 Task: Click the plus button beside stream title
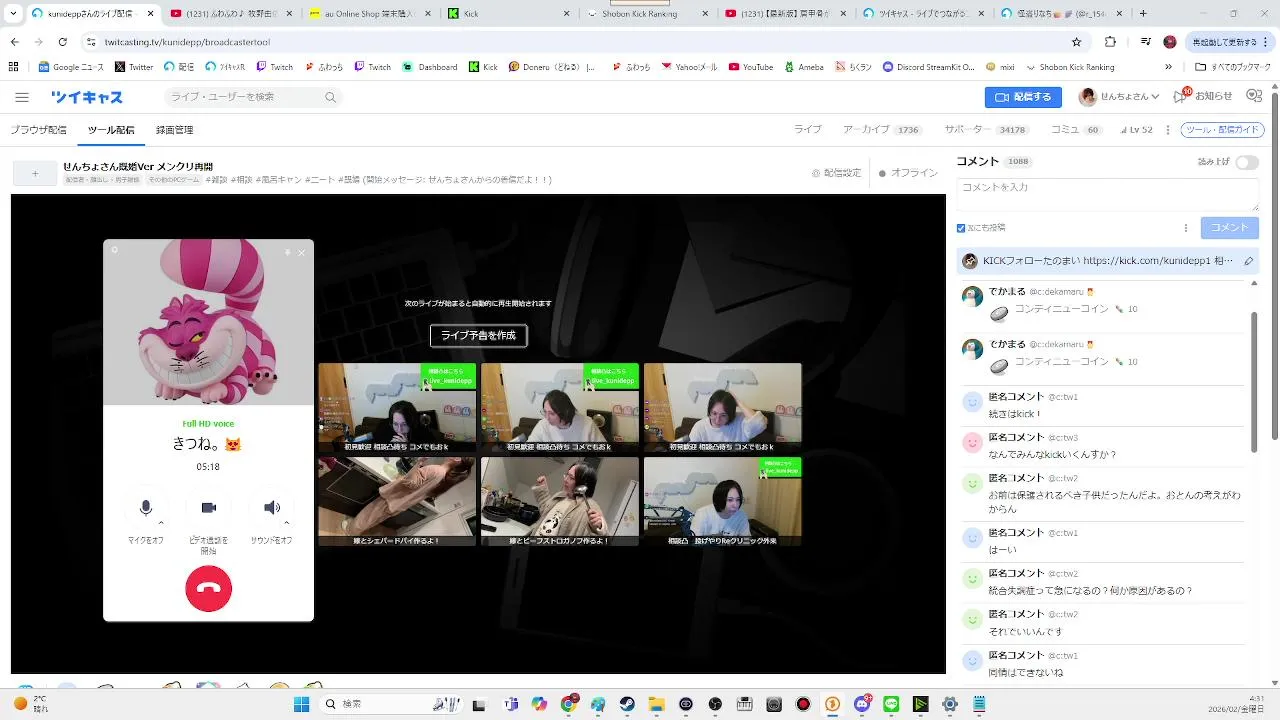pos(35,173)
